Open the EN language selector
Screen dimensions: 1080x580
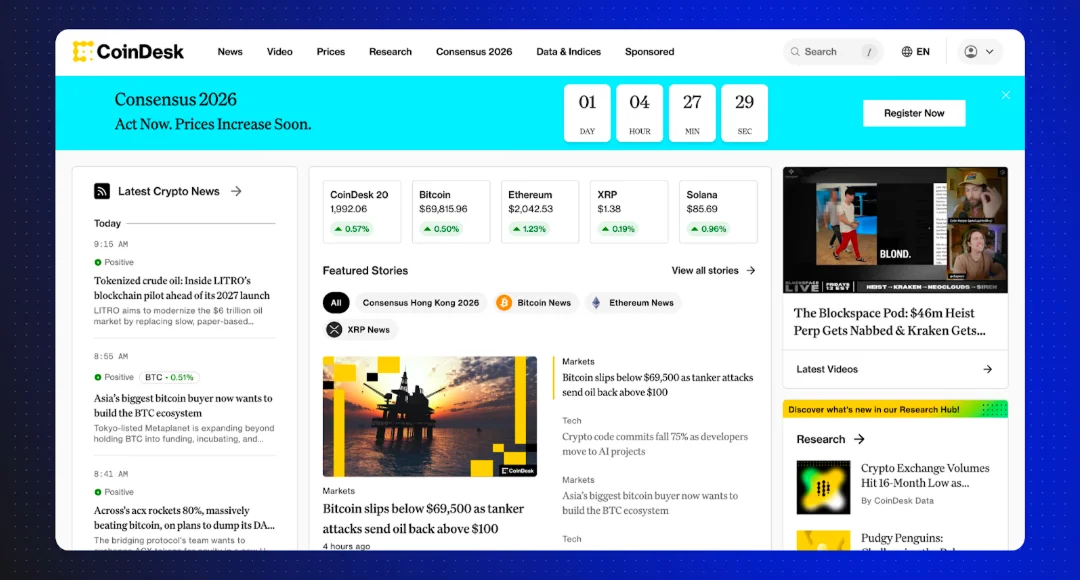pyautogui.click(x=915, y=52)
